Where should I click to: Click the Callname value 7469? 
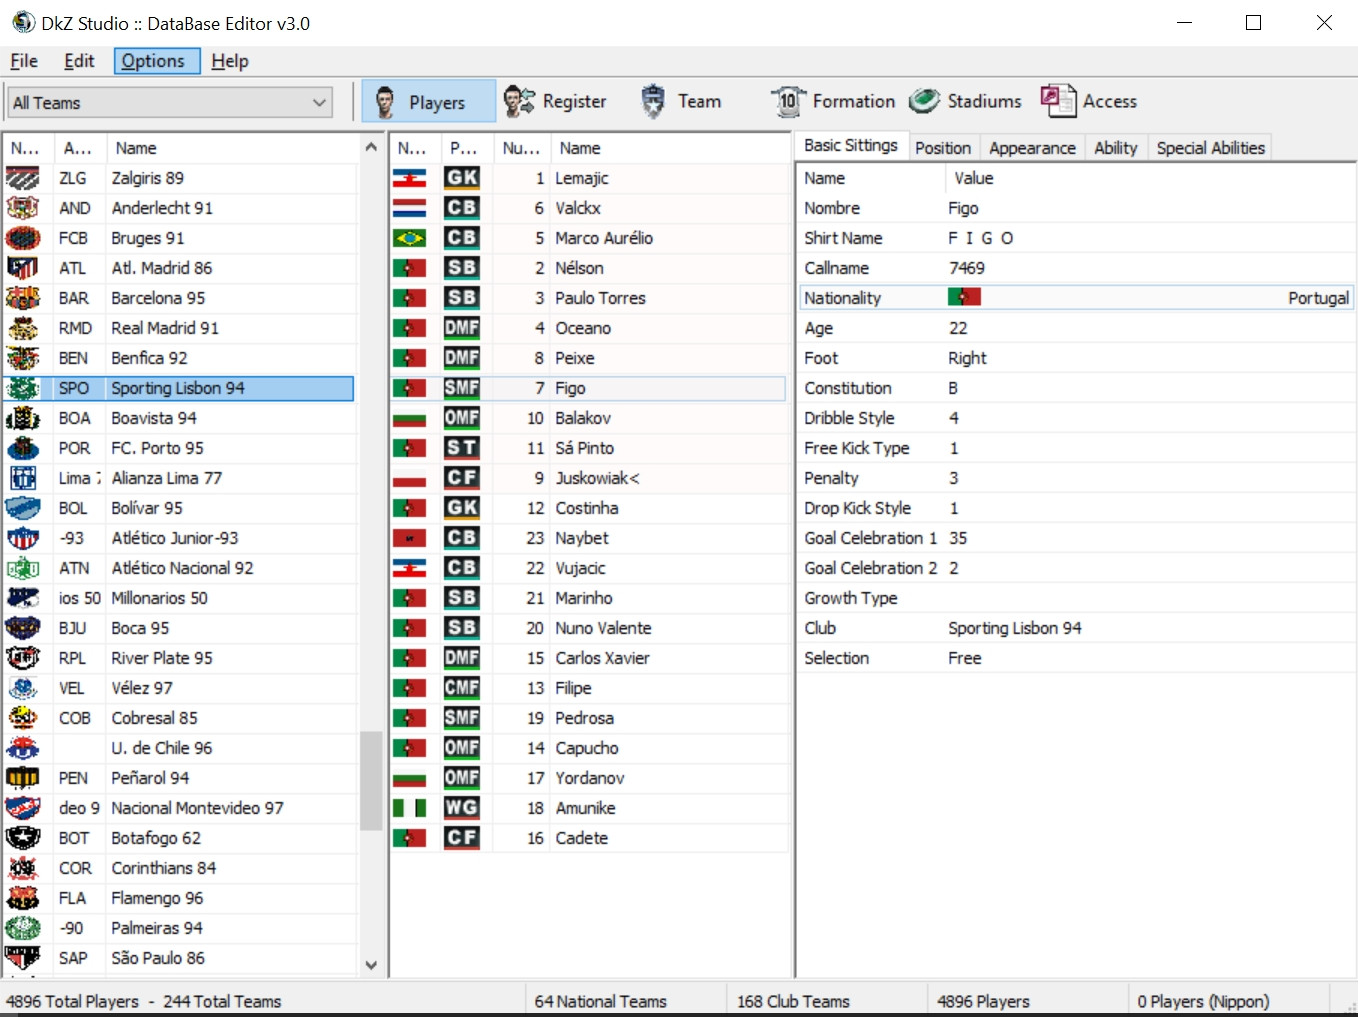pyautogui.click(x=967, y=268)
